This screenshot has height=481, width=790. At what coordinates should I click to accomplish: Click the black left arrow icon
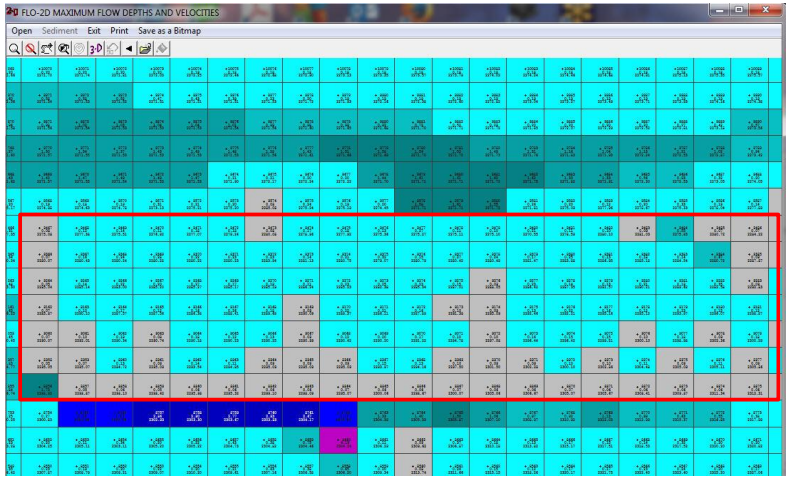(x=128, y=47)
